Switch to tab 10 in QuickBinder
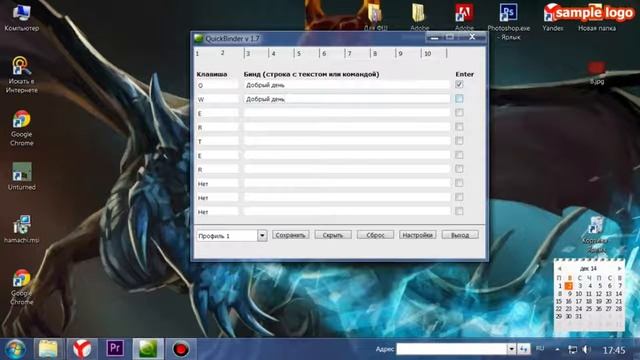 pos(428,54)
